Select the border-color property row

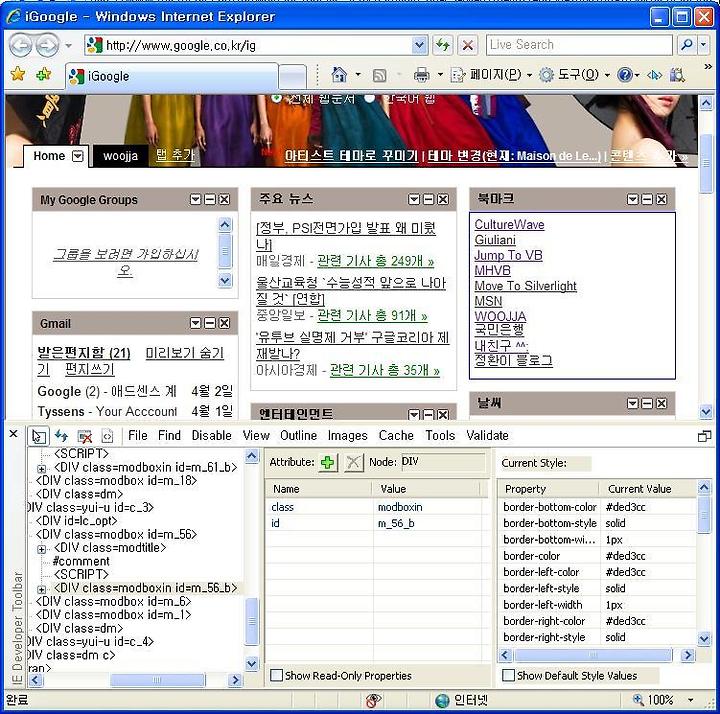[x=598, y=556]
